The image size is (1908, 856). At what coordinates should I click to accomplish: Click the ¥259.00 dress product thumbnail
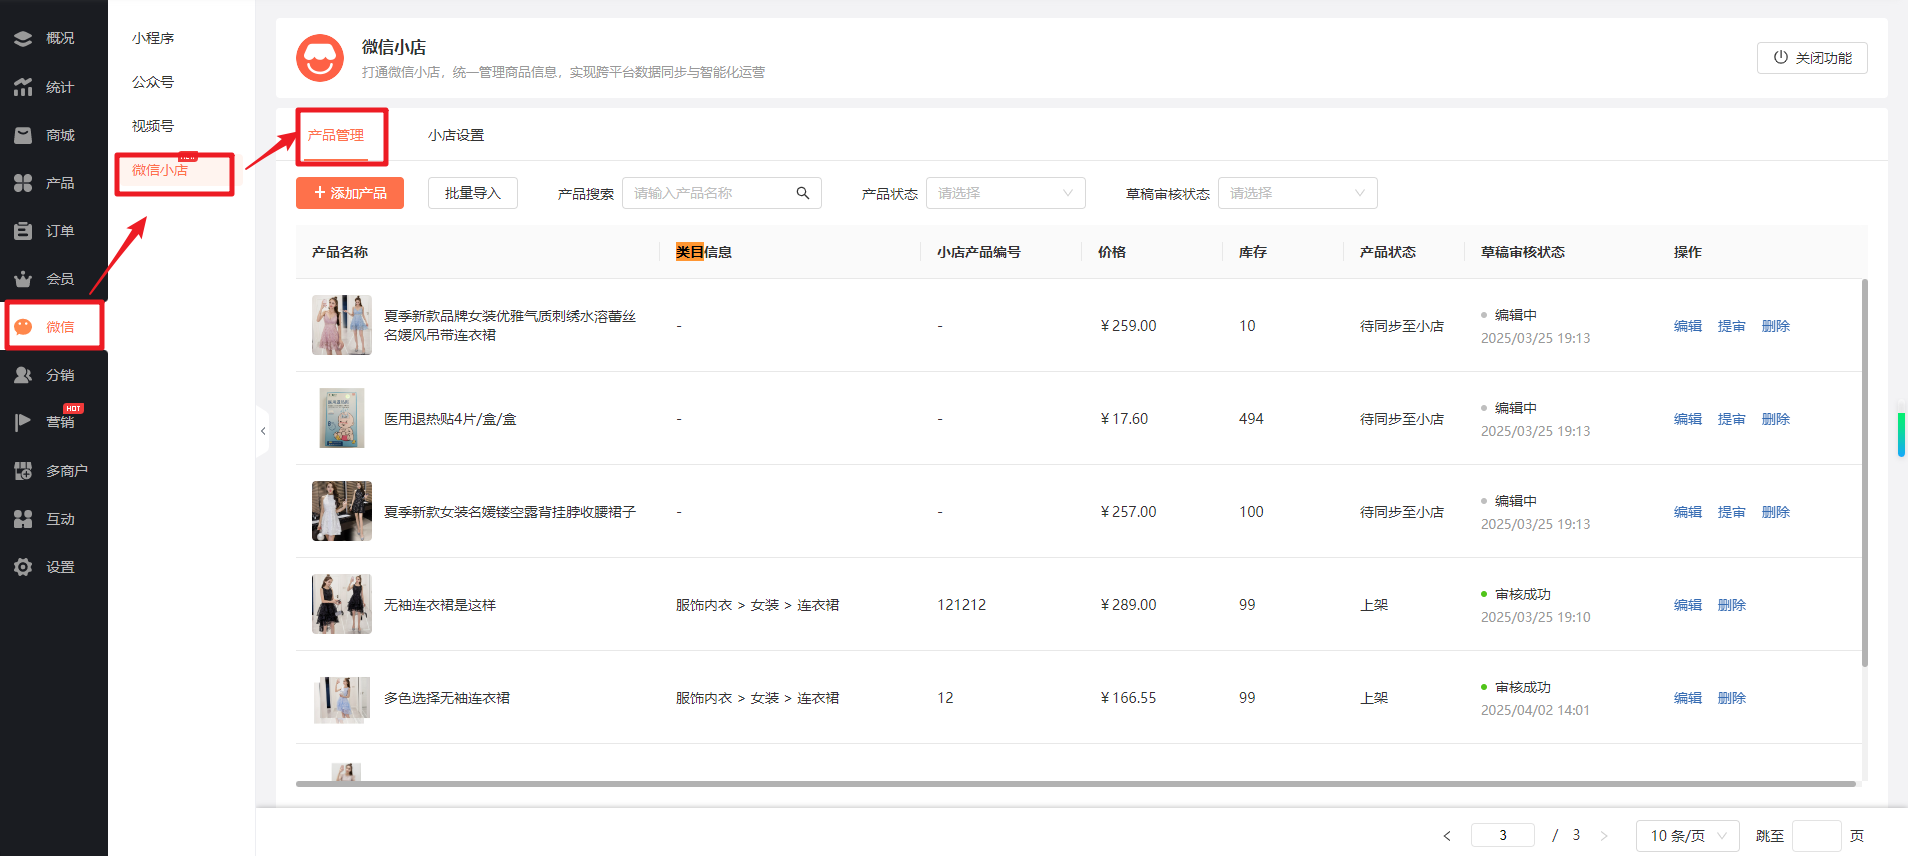(342, 325)
